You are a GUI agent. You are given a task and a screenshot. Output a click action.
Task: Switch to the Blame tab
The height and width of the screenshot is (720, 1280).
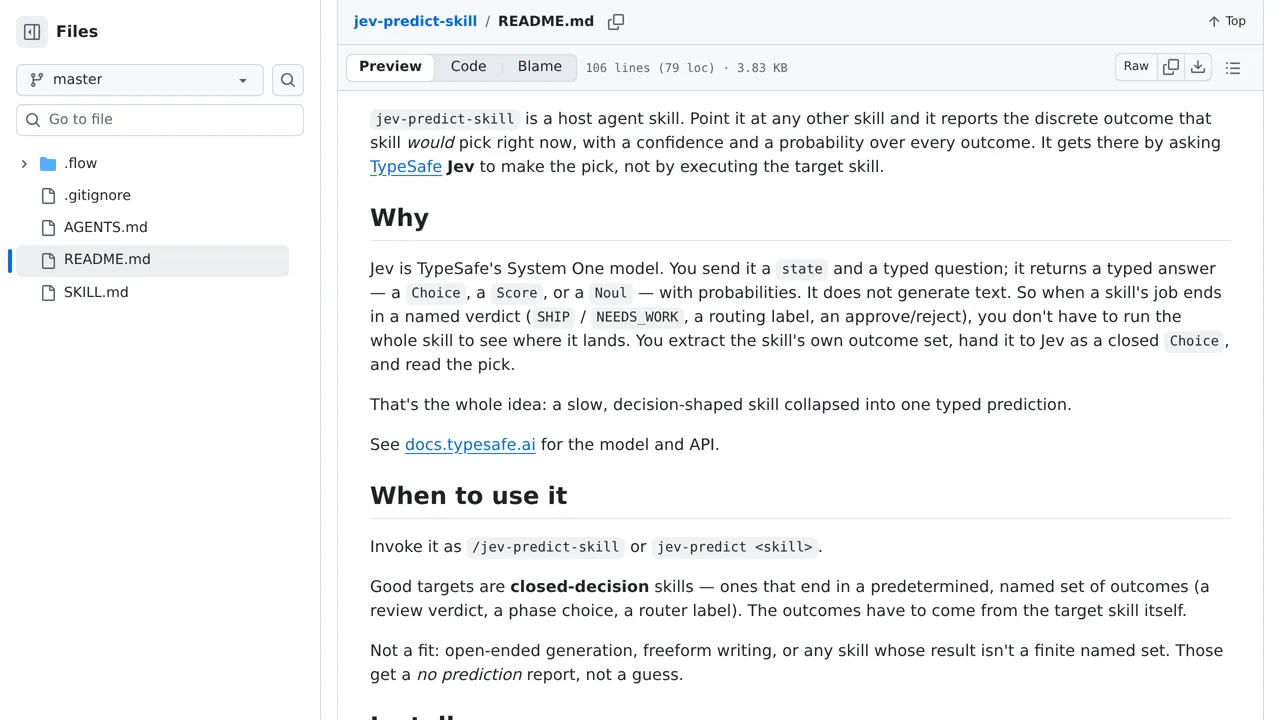click(x=540, y=67)
